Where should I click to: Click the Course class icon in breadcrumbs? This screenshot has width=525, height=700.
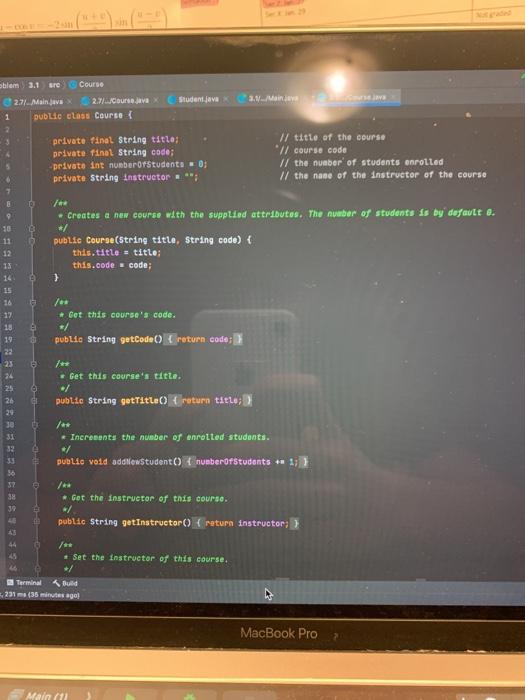point(73,84)
